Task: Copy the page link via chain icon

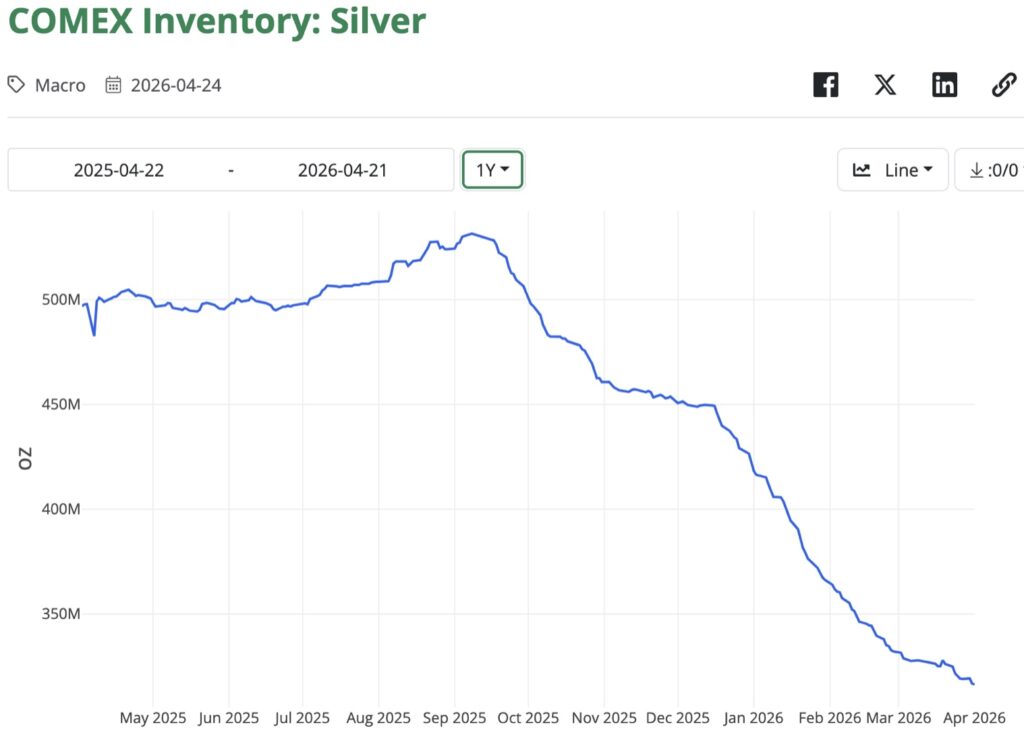Action: pyautogui.click(x=1003, y=85)
